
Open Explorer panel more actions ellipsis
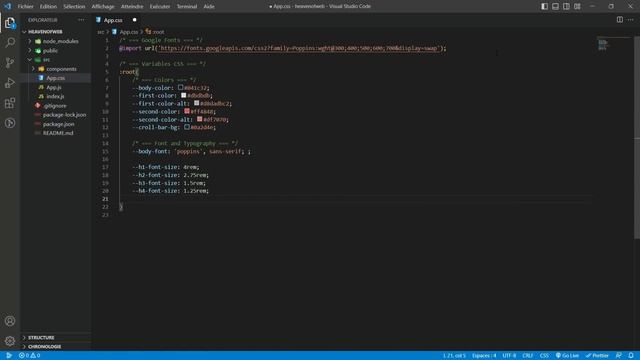coord(81,20)
